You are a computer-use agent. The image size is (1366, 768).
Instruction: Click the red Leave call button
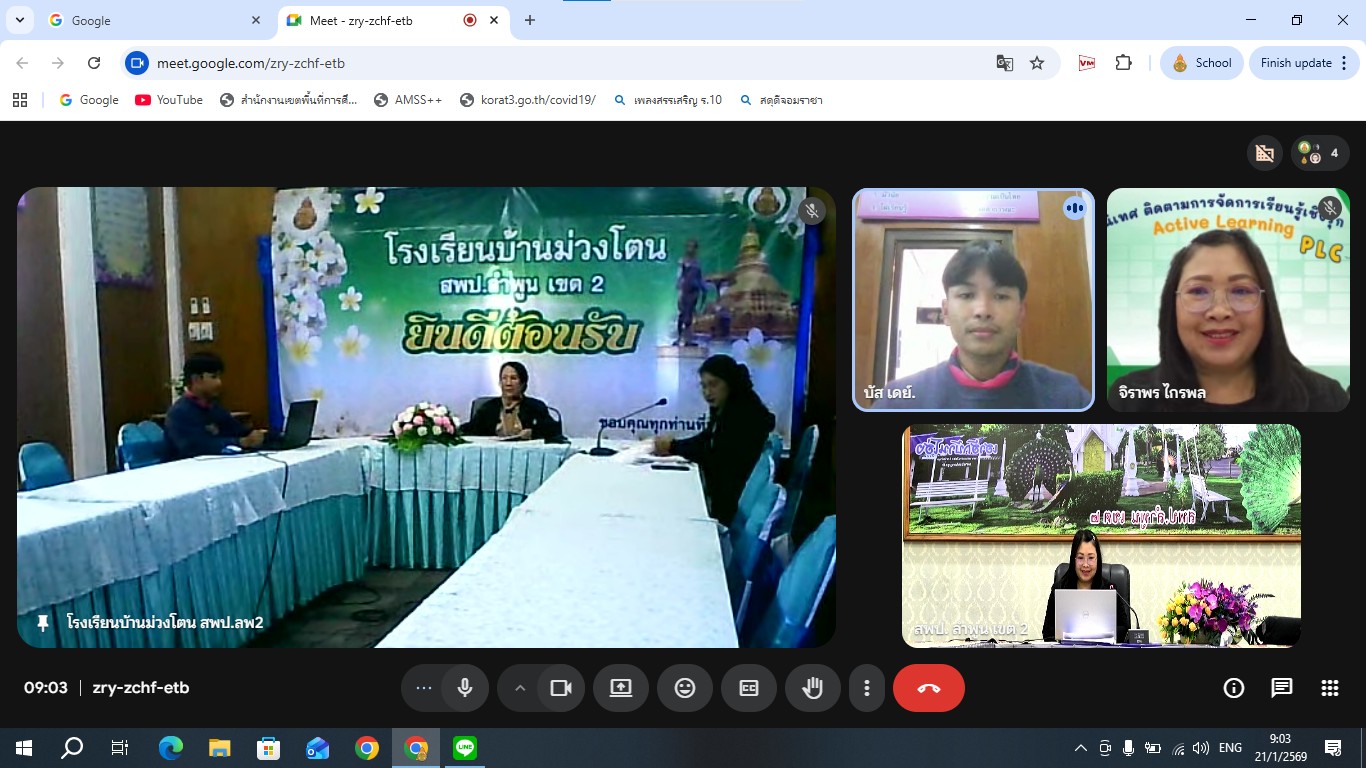(x=928, y=688)
